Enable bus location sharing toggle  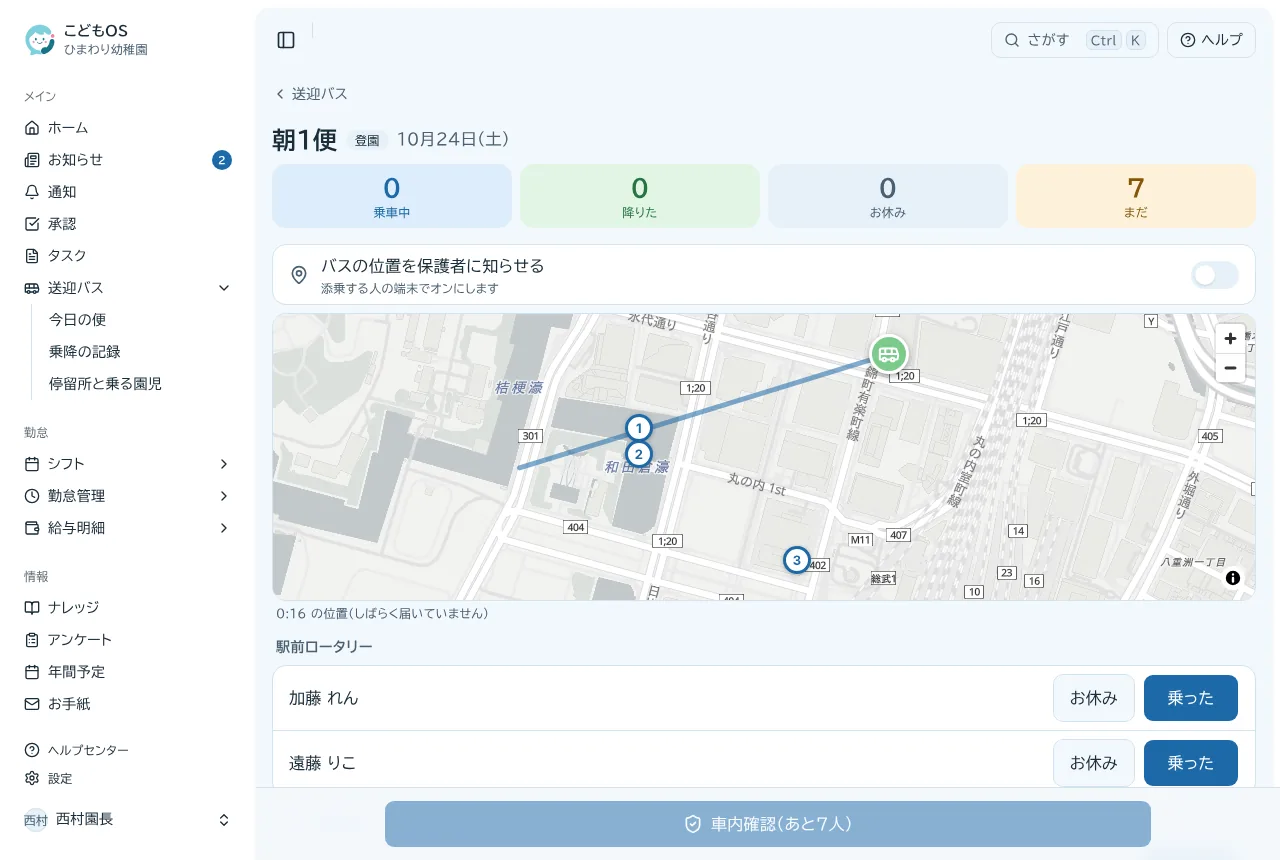[1215, 275]
